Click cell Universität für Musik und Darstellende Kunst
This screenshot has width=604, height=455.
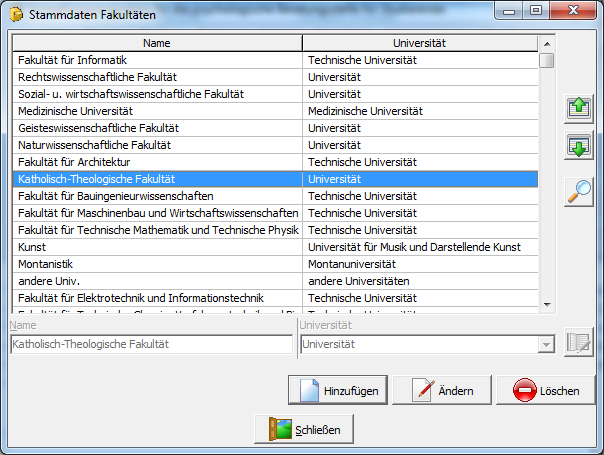point(420,247)
